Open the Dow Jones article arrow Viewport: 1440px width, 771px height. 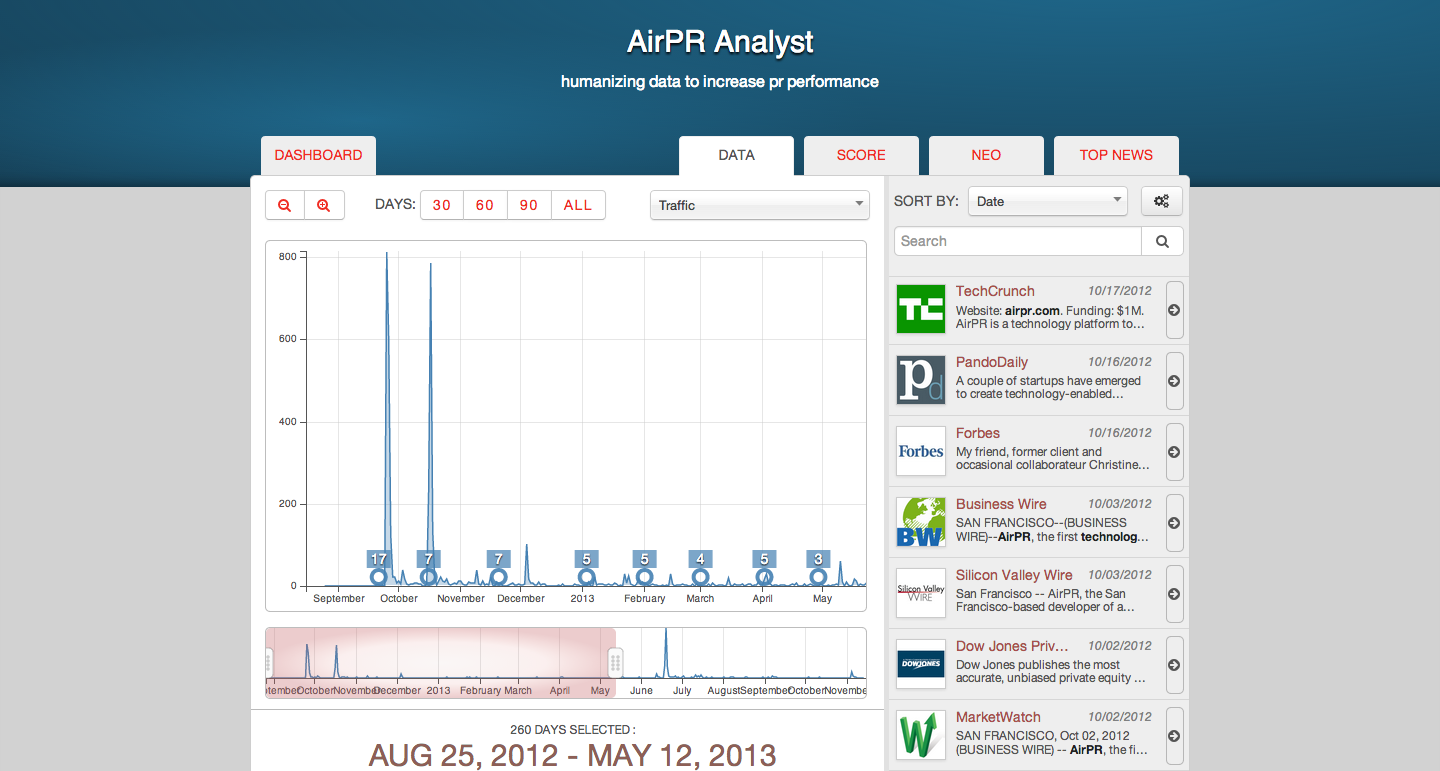1175,665
